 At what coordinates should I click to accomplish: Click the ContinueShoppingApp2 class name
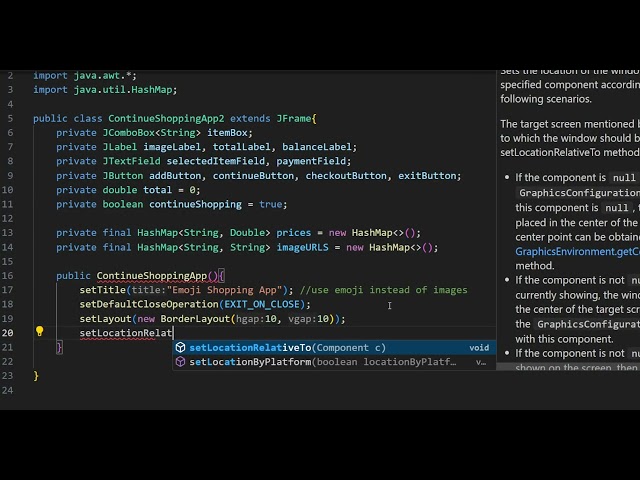(166, 118)
